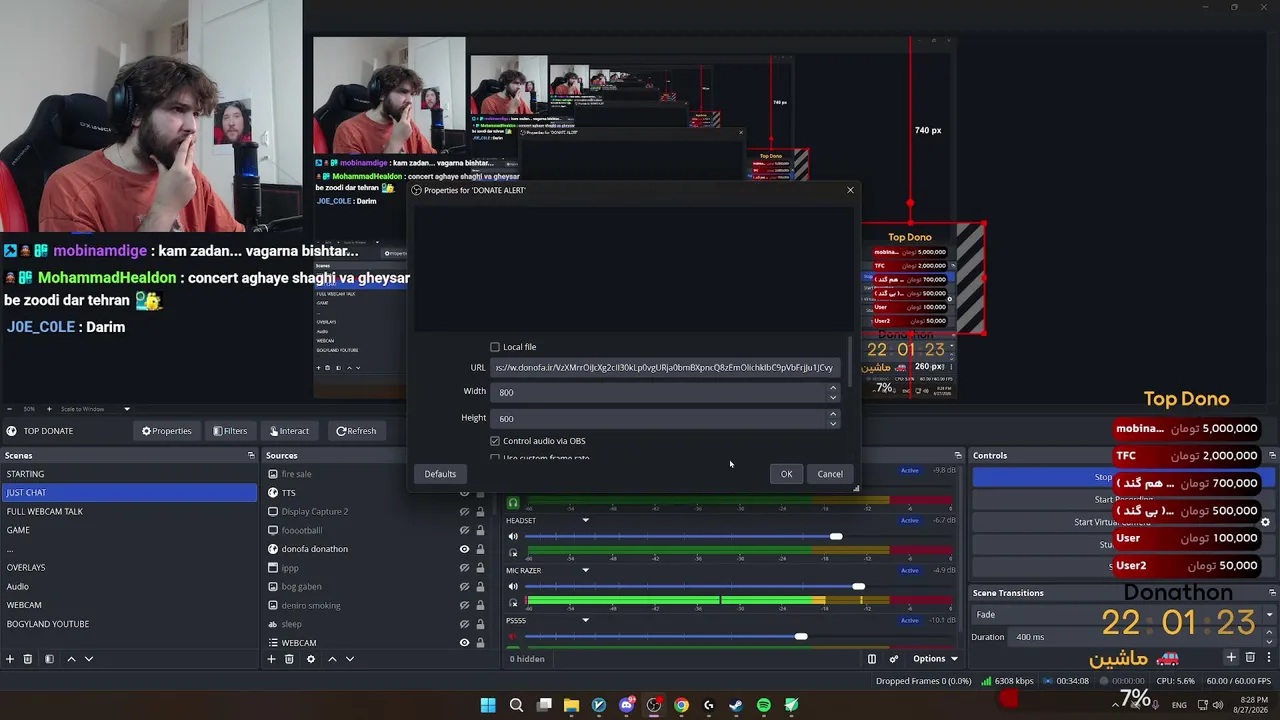This screenshot has width=1280, height=720.
Task: Open Discord from the taskbar
Action: 627,705
